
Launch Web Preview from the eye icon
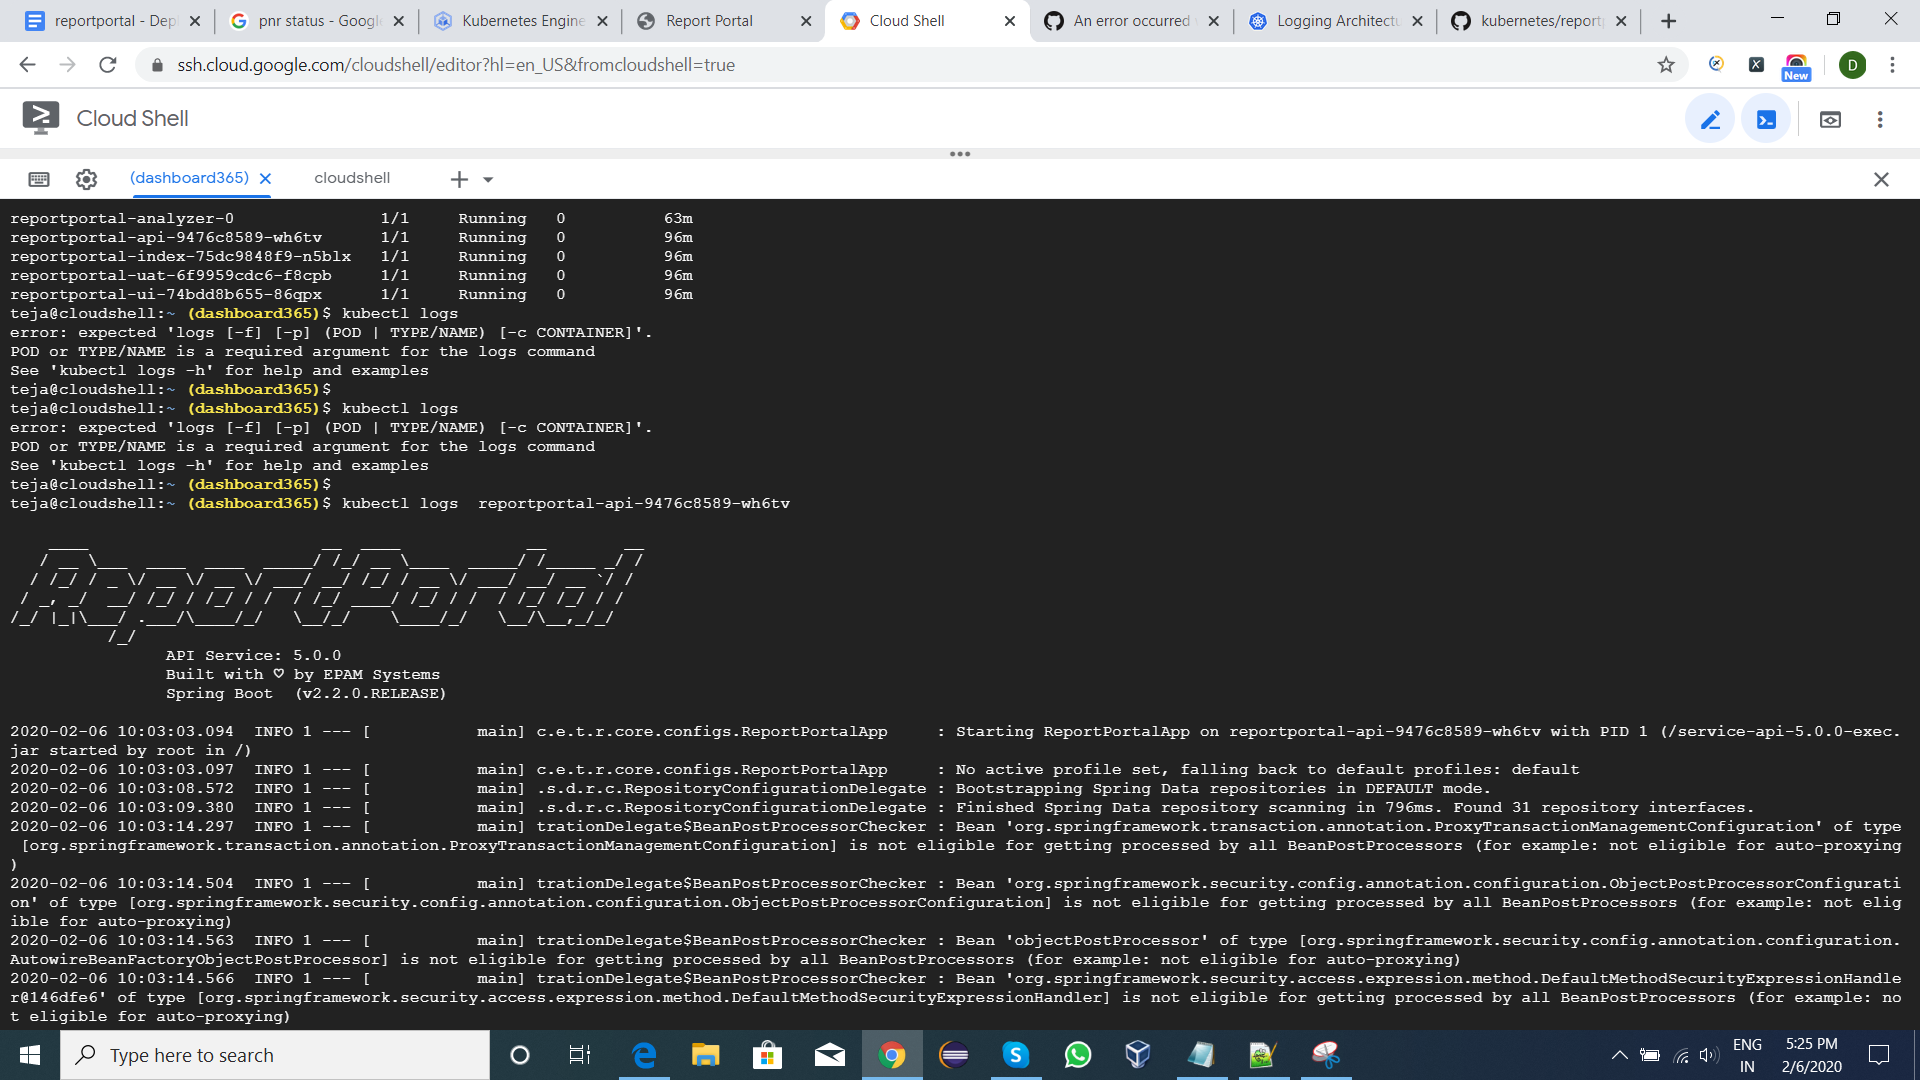click(1831, 118)
